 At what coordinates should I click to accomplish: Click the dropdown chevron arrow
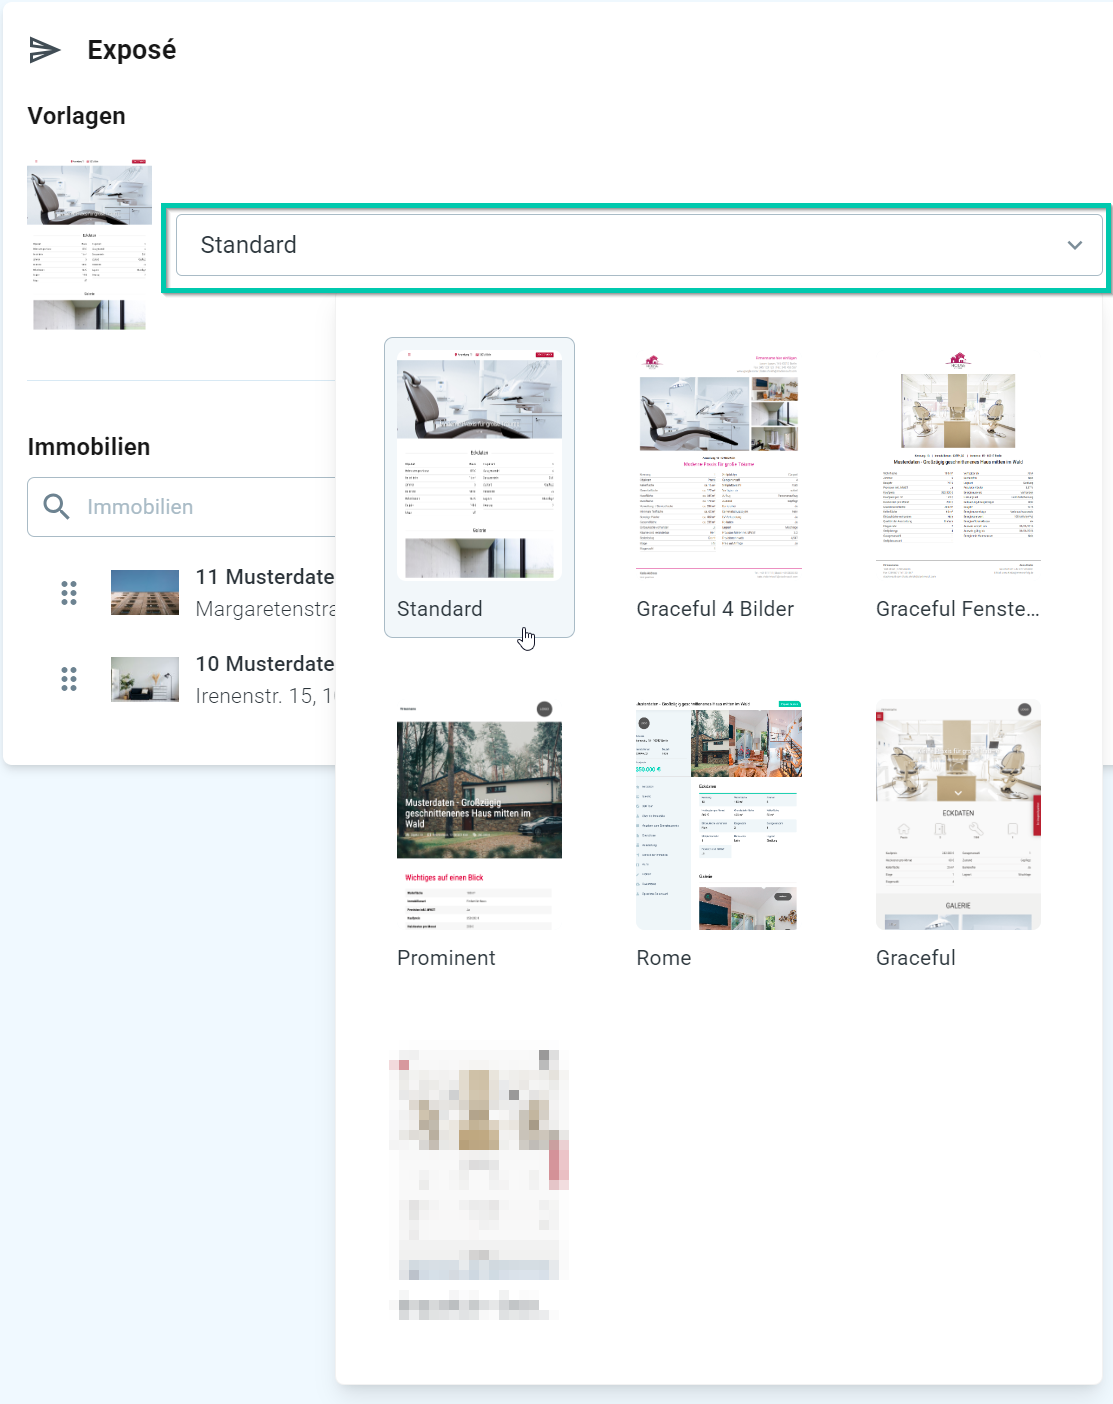click(1075, 245)
